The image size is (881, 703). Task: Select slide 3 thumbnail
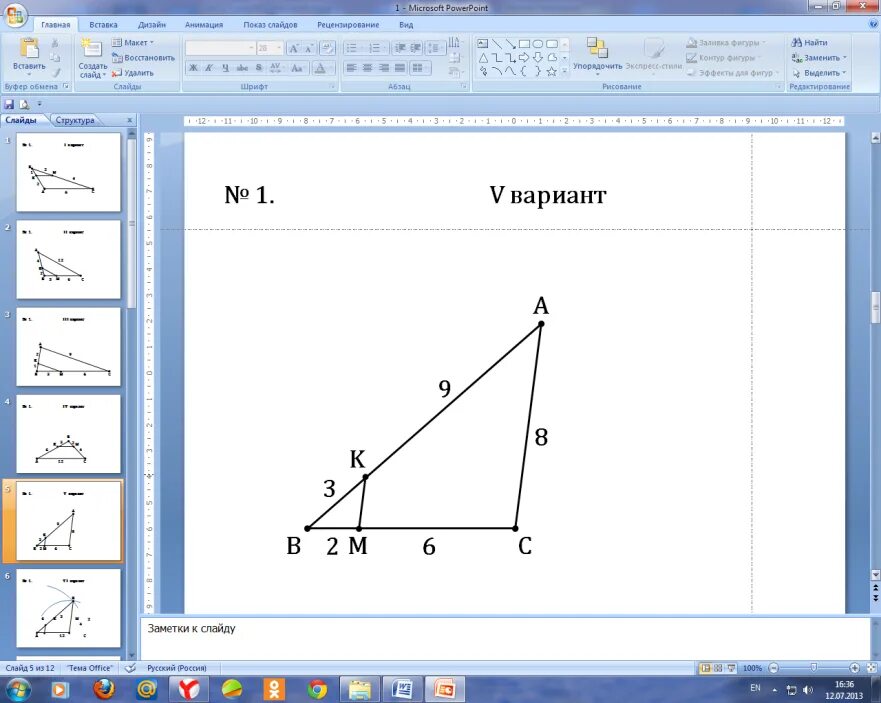click(69, 347)
